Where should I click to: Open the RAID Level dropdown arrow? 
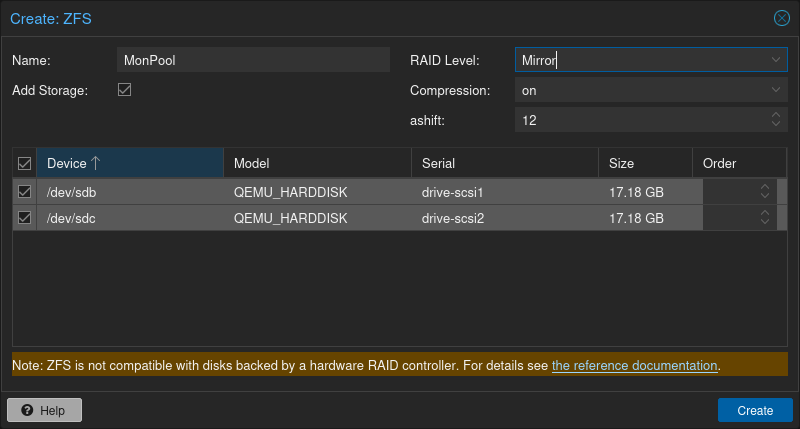tap(776, 60)
